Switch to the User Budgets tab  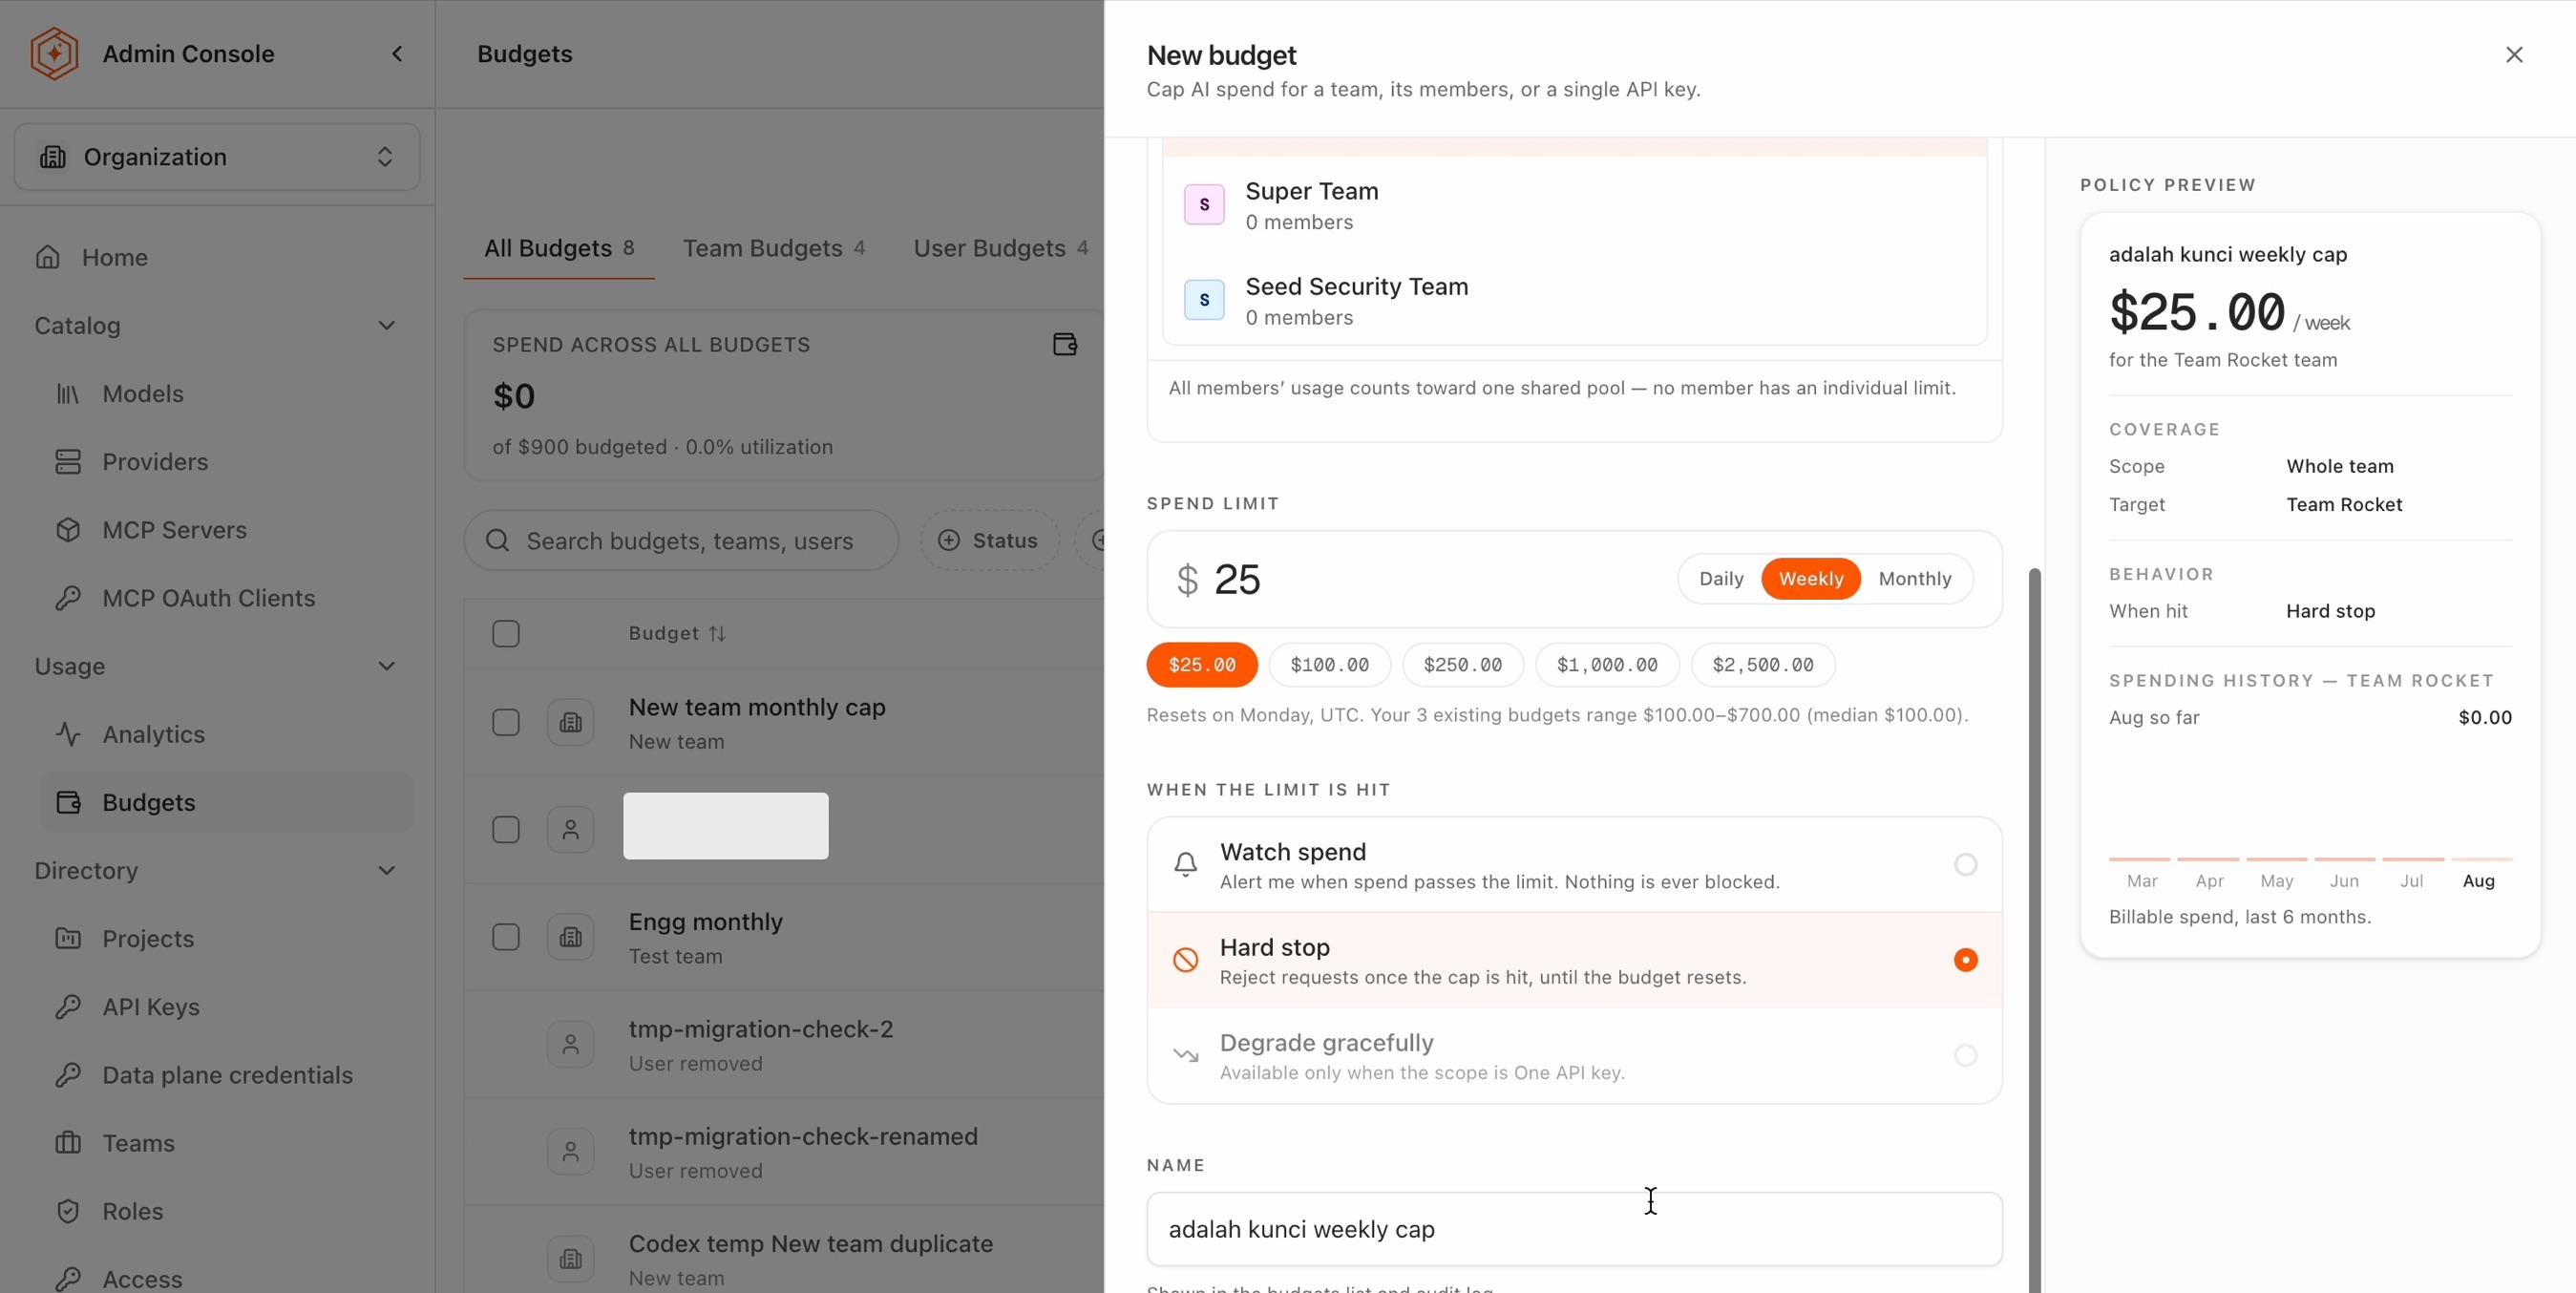click(x=1000, y=248)
